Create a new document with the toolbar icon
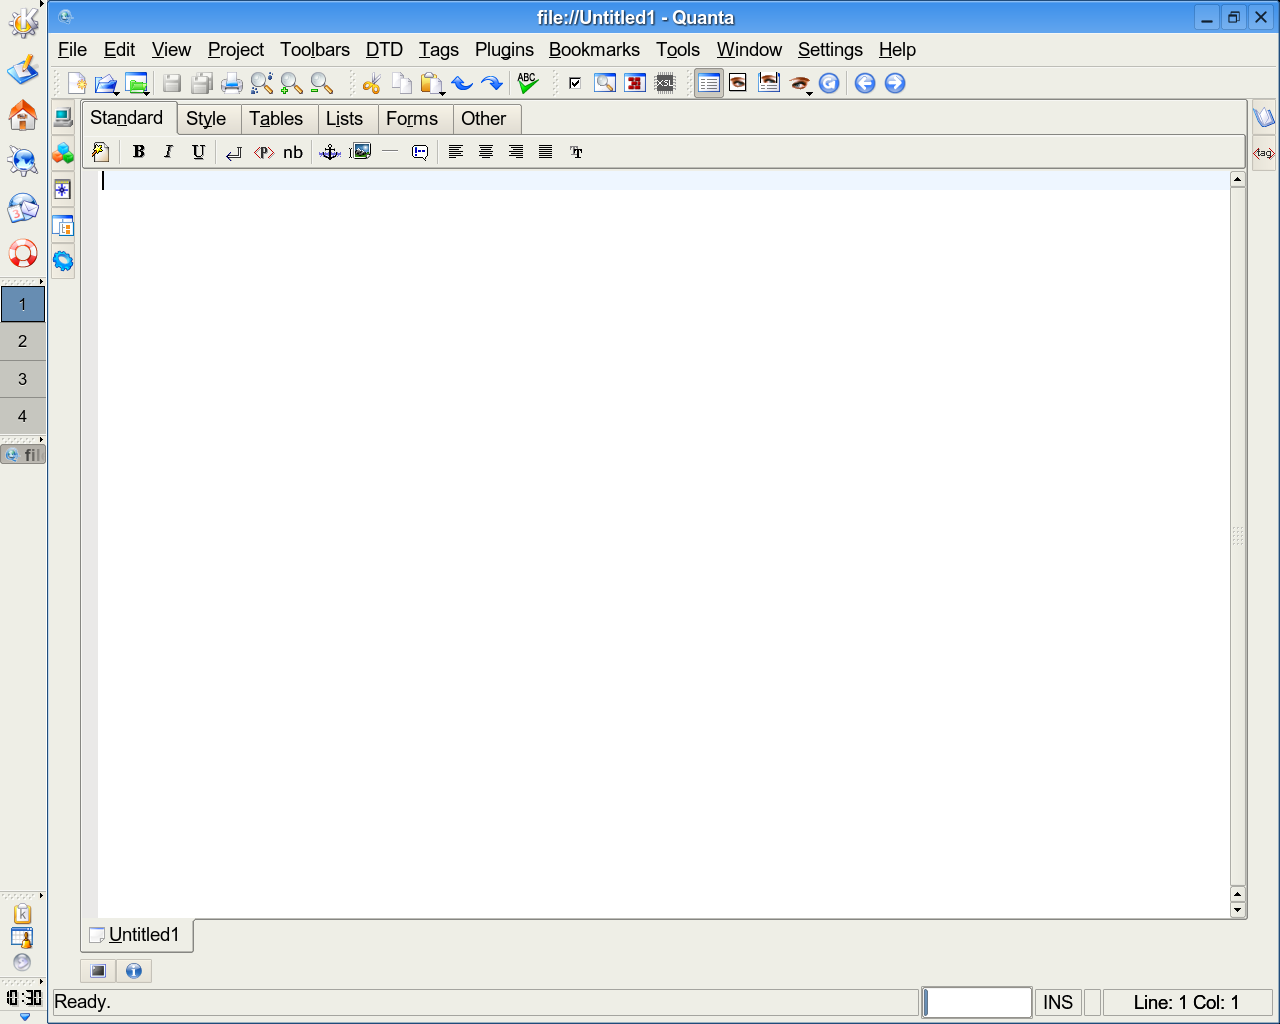Image resolution: width=1280 pixels, height=1024 pixels. pos(77,83)
